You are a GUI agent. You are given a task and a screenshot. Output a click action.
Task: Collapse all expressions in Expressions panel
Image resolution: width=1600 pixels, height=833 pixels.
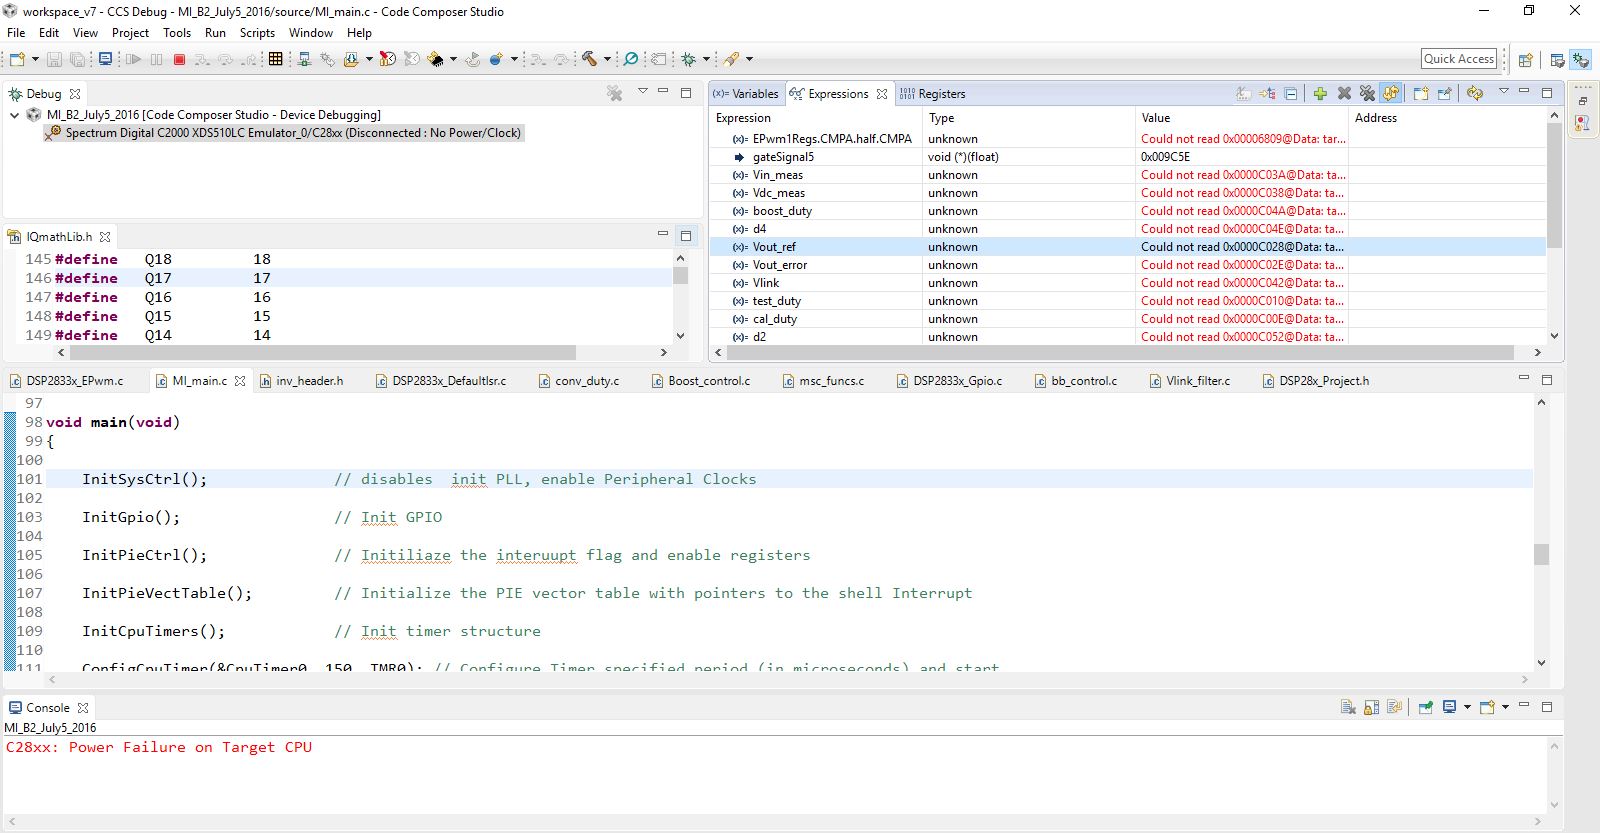pos(1291,94)
